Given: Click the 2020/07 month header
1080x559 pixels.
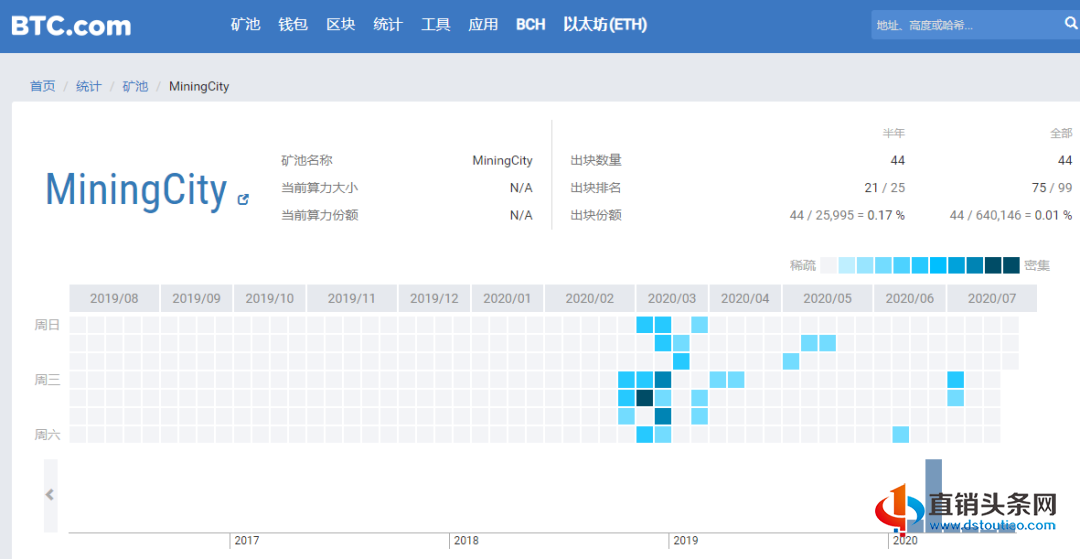Looking at the screenshot, I should point(992,298).
